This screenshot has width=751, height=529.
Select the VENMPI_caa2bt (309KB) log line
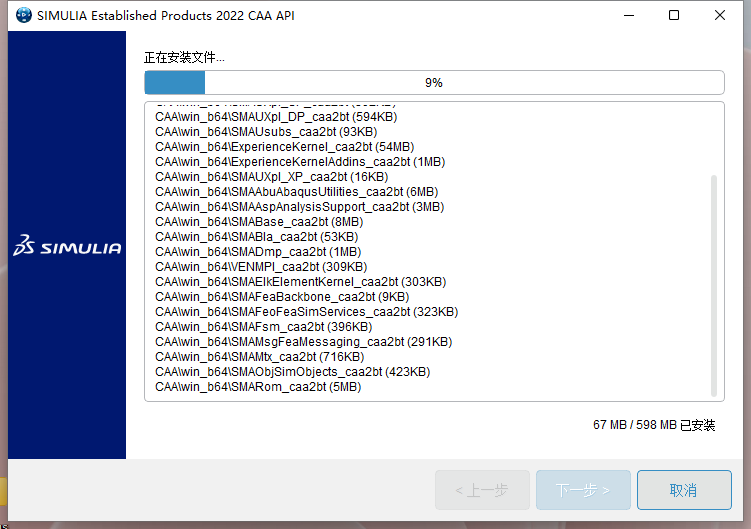(261, 267)
